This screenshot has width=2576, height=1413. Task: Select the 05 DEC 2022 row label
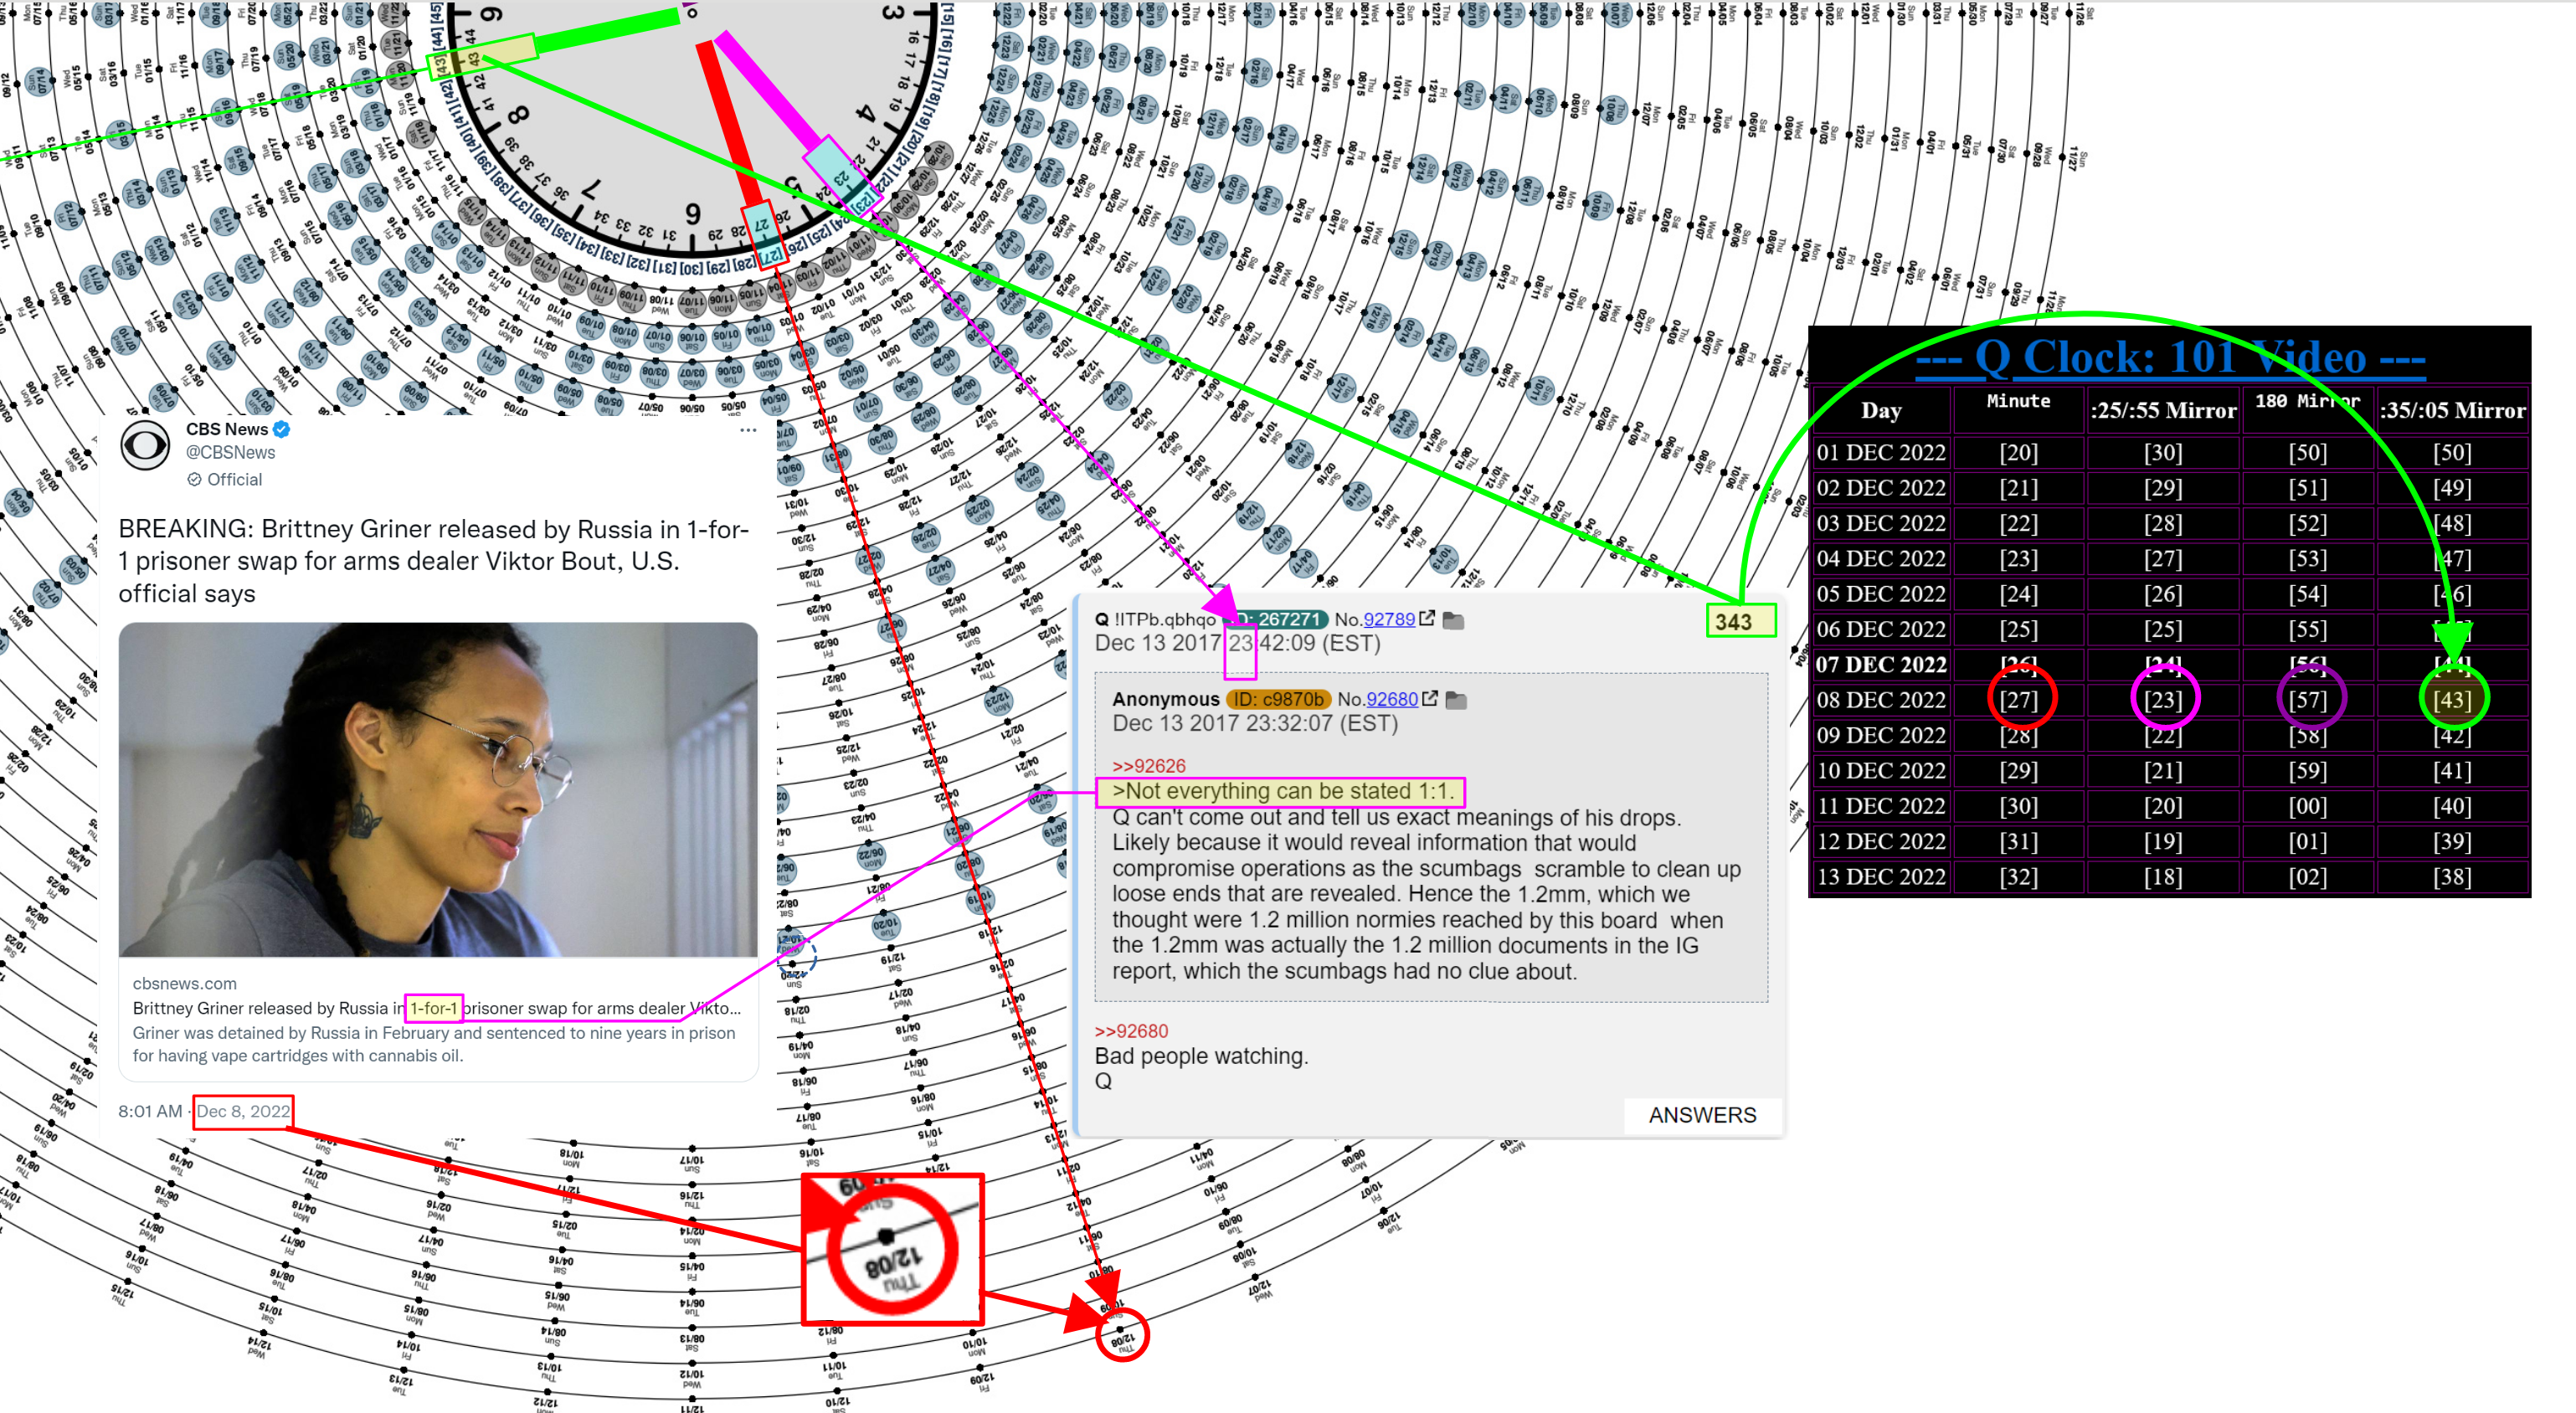tap(1881, 594)
